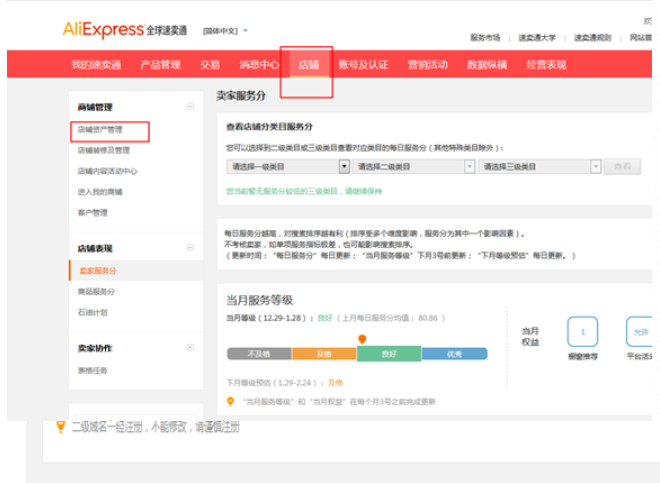Screen dimensions: 660x483
Task: Open 店铺装修及管理 in the sidebar
Action: click(104, 150)
